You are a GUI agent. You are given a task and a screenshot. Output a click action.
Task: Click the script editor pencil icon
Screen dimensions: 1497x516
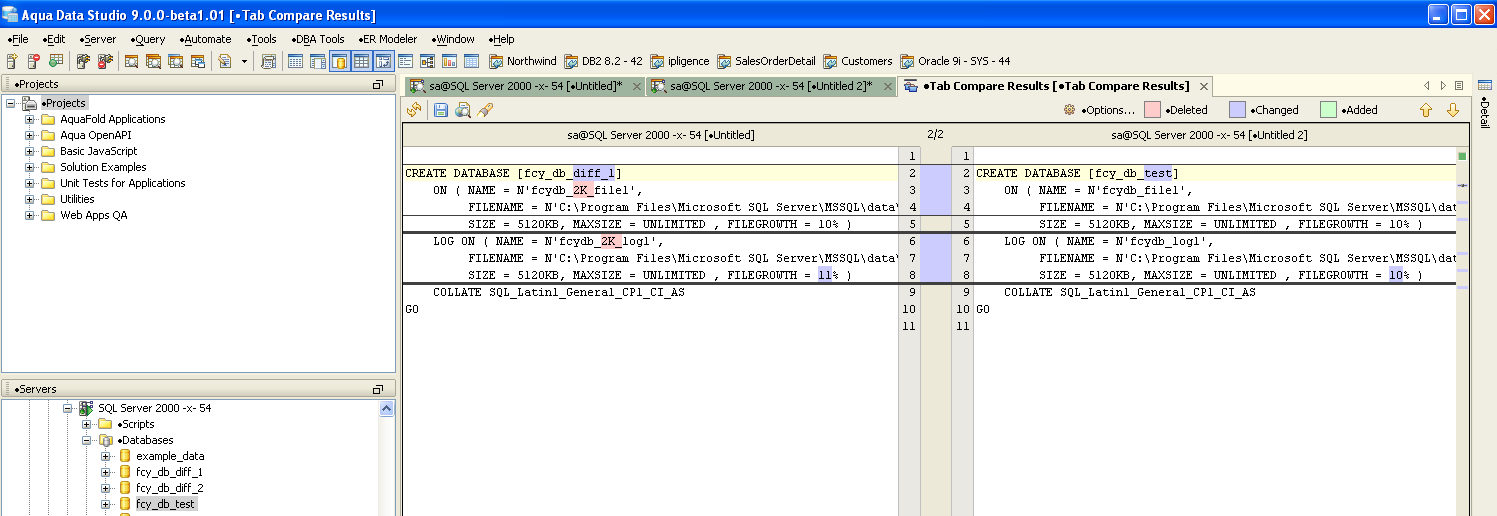click(225, 61)
